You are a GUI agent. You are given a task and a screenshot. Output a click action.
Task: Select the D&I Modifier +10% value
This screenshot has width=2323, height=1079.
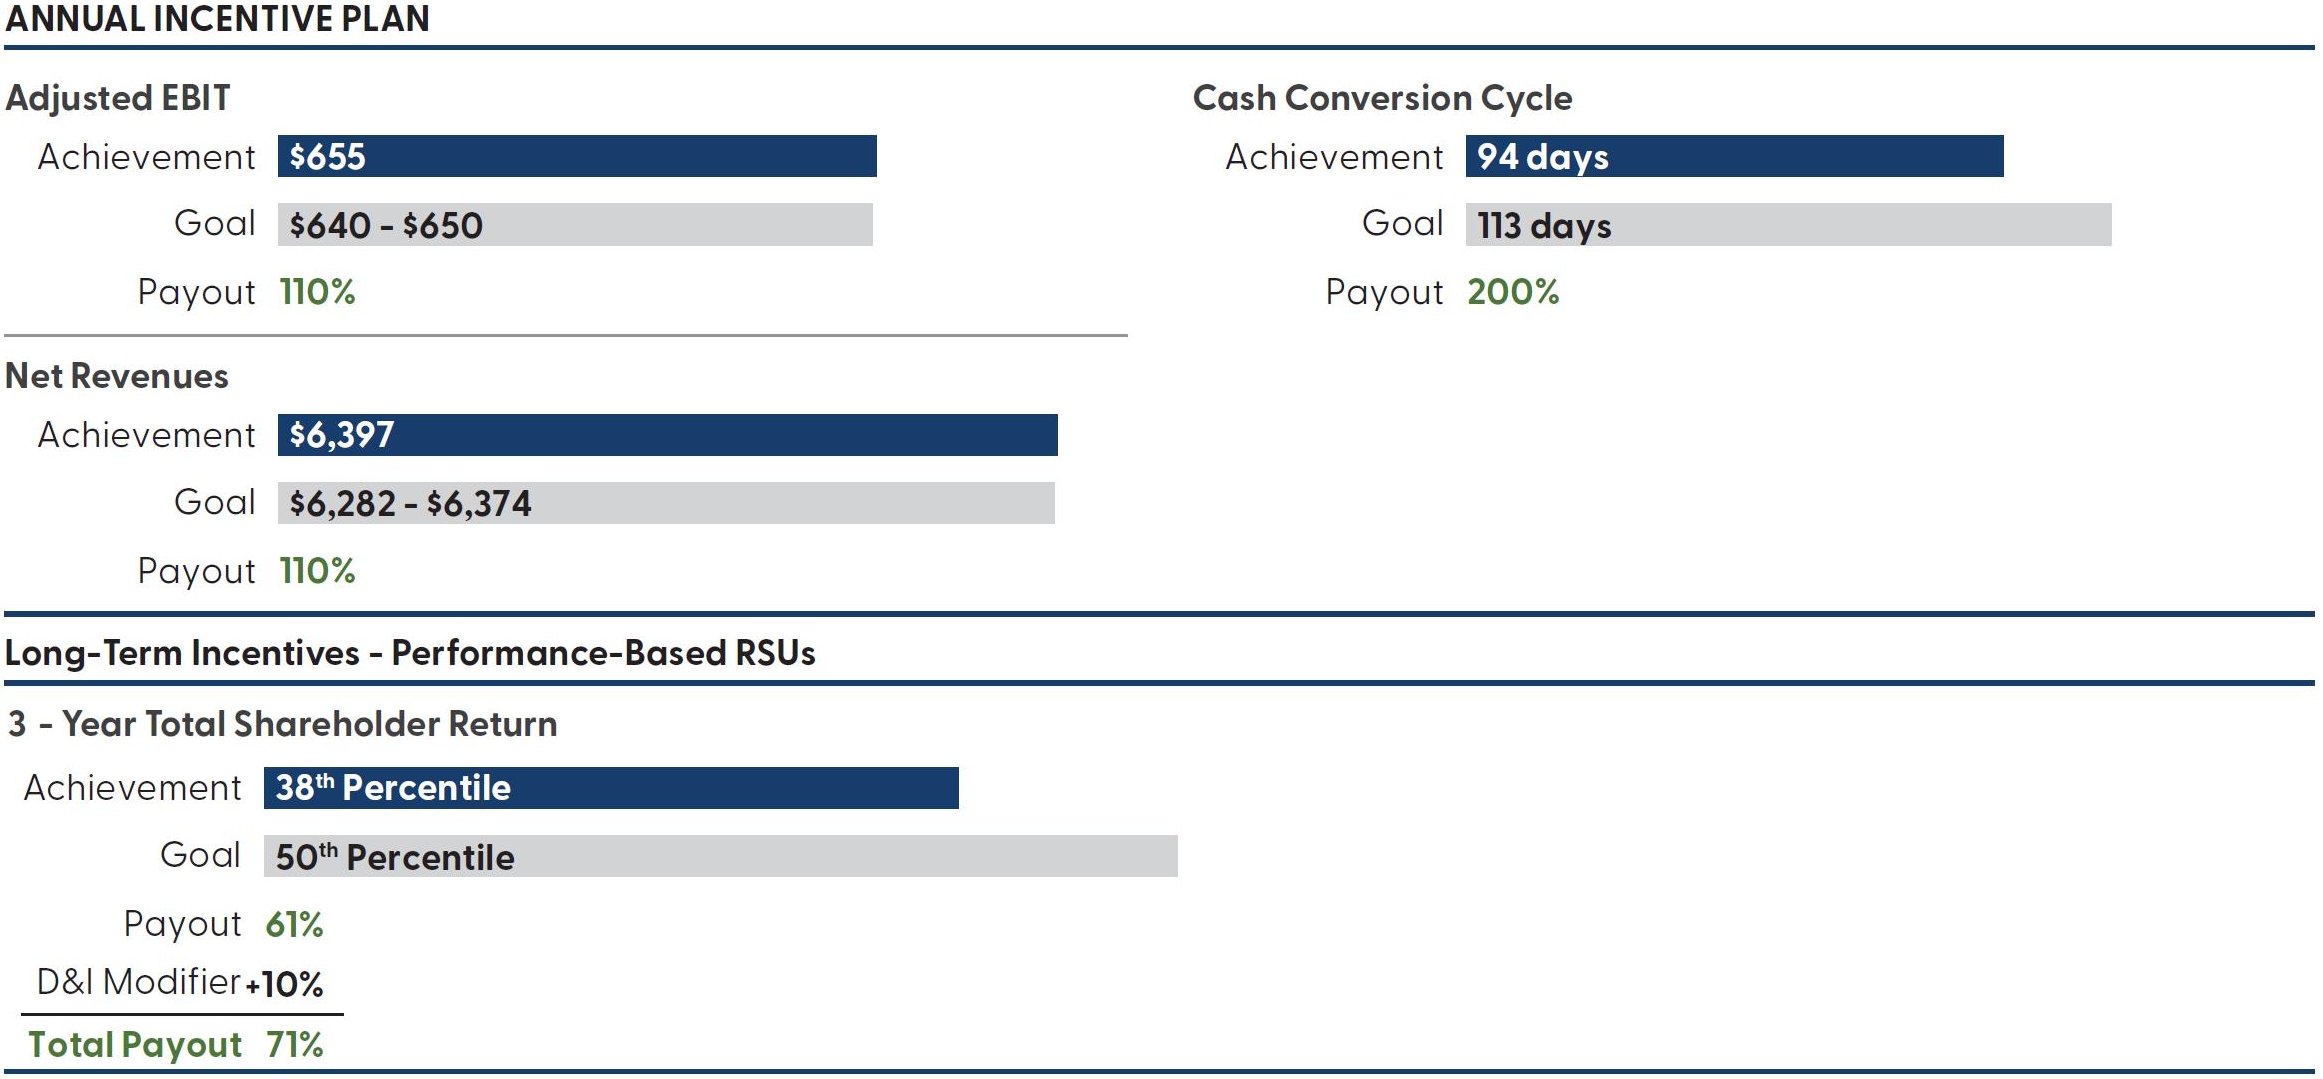[x=285, y=985]
